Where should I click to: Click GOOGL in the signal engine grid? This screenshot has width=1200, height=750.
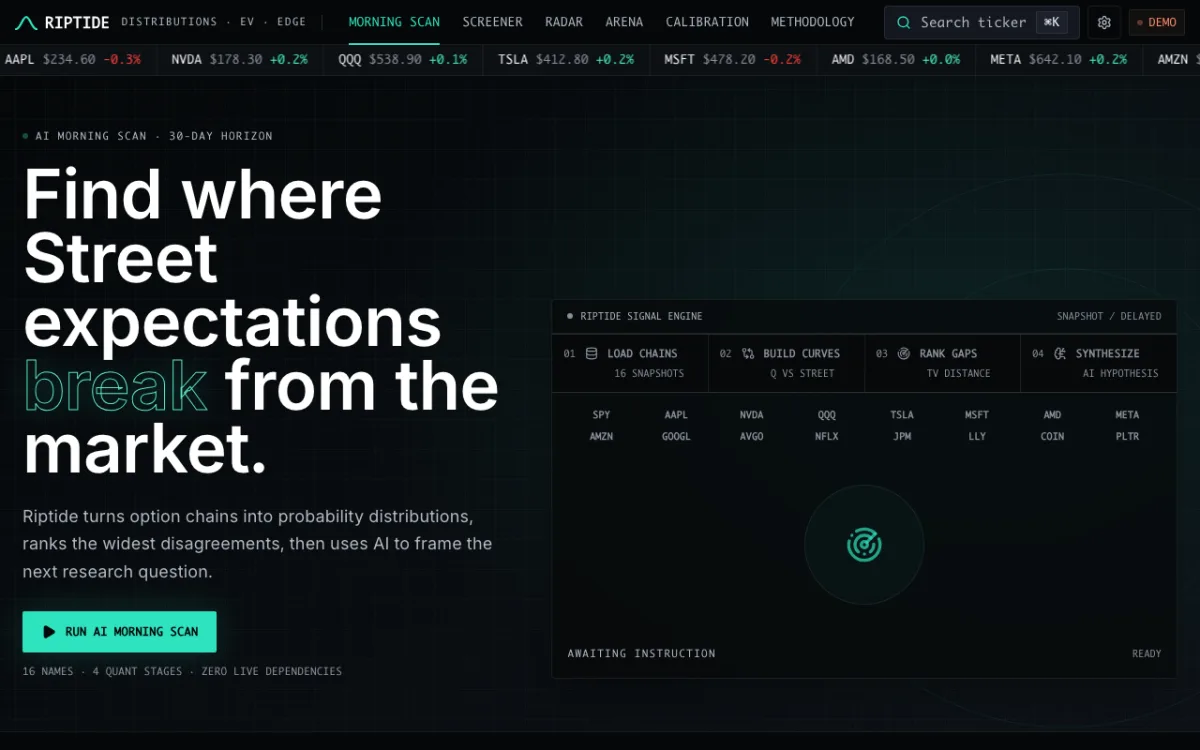pyautogui.click(x=676, y=437)
